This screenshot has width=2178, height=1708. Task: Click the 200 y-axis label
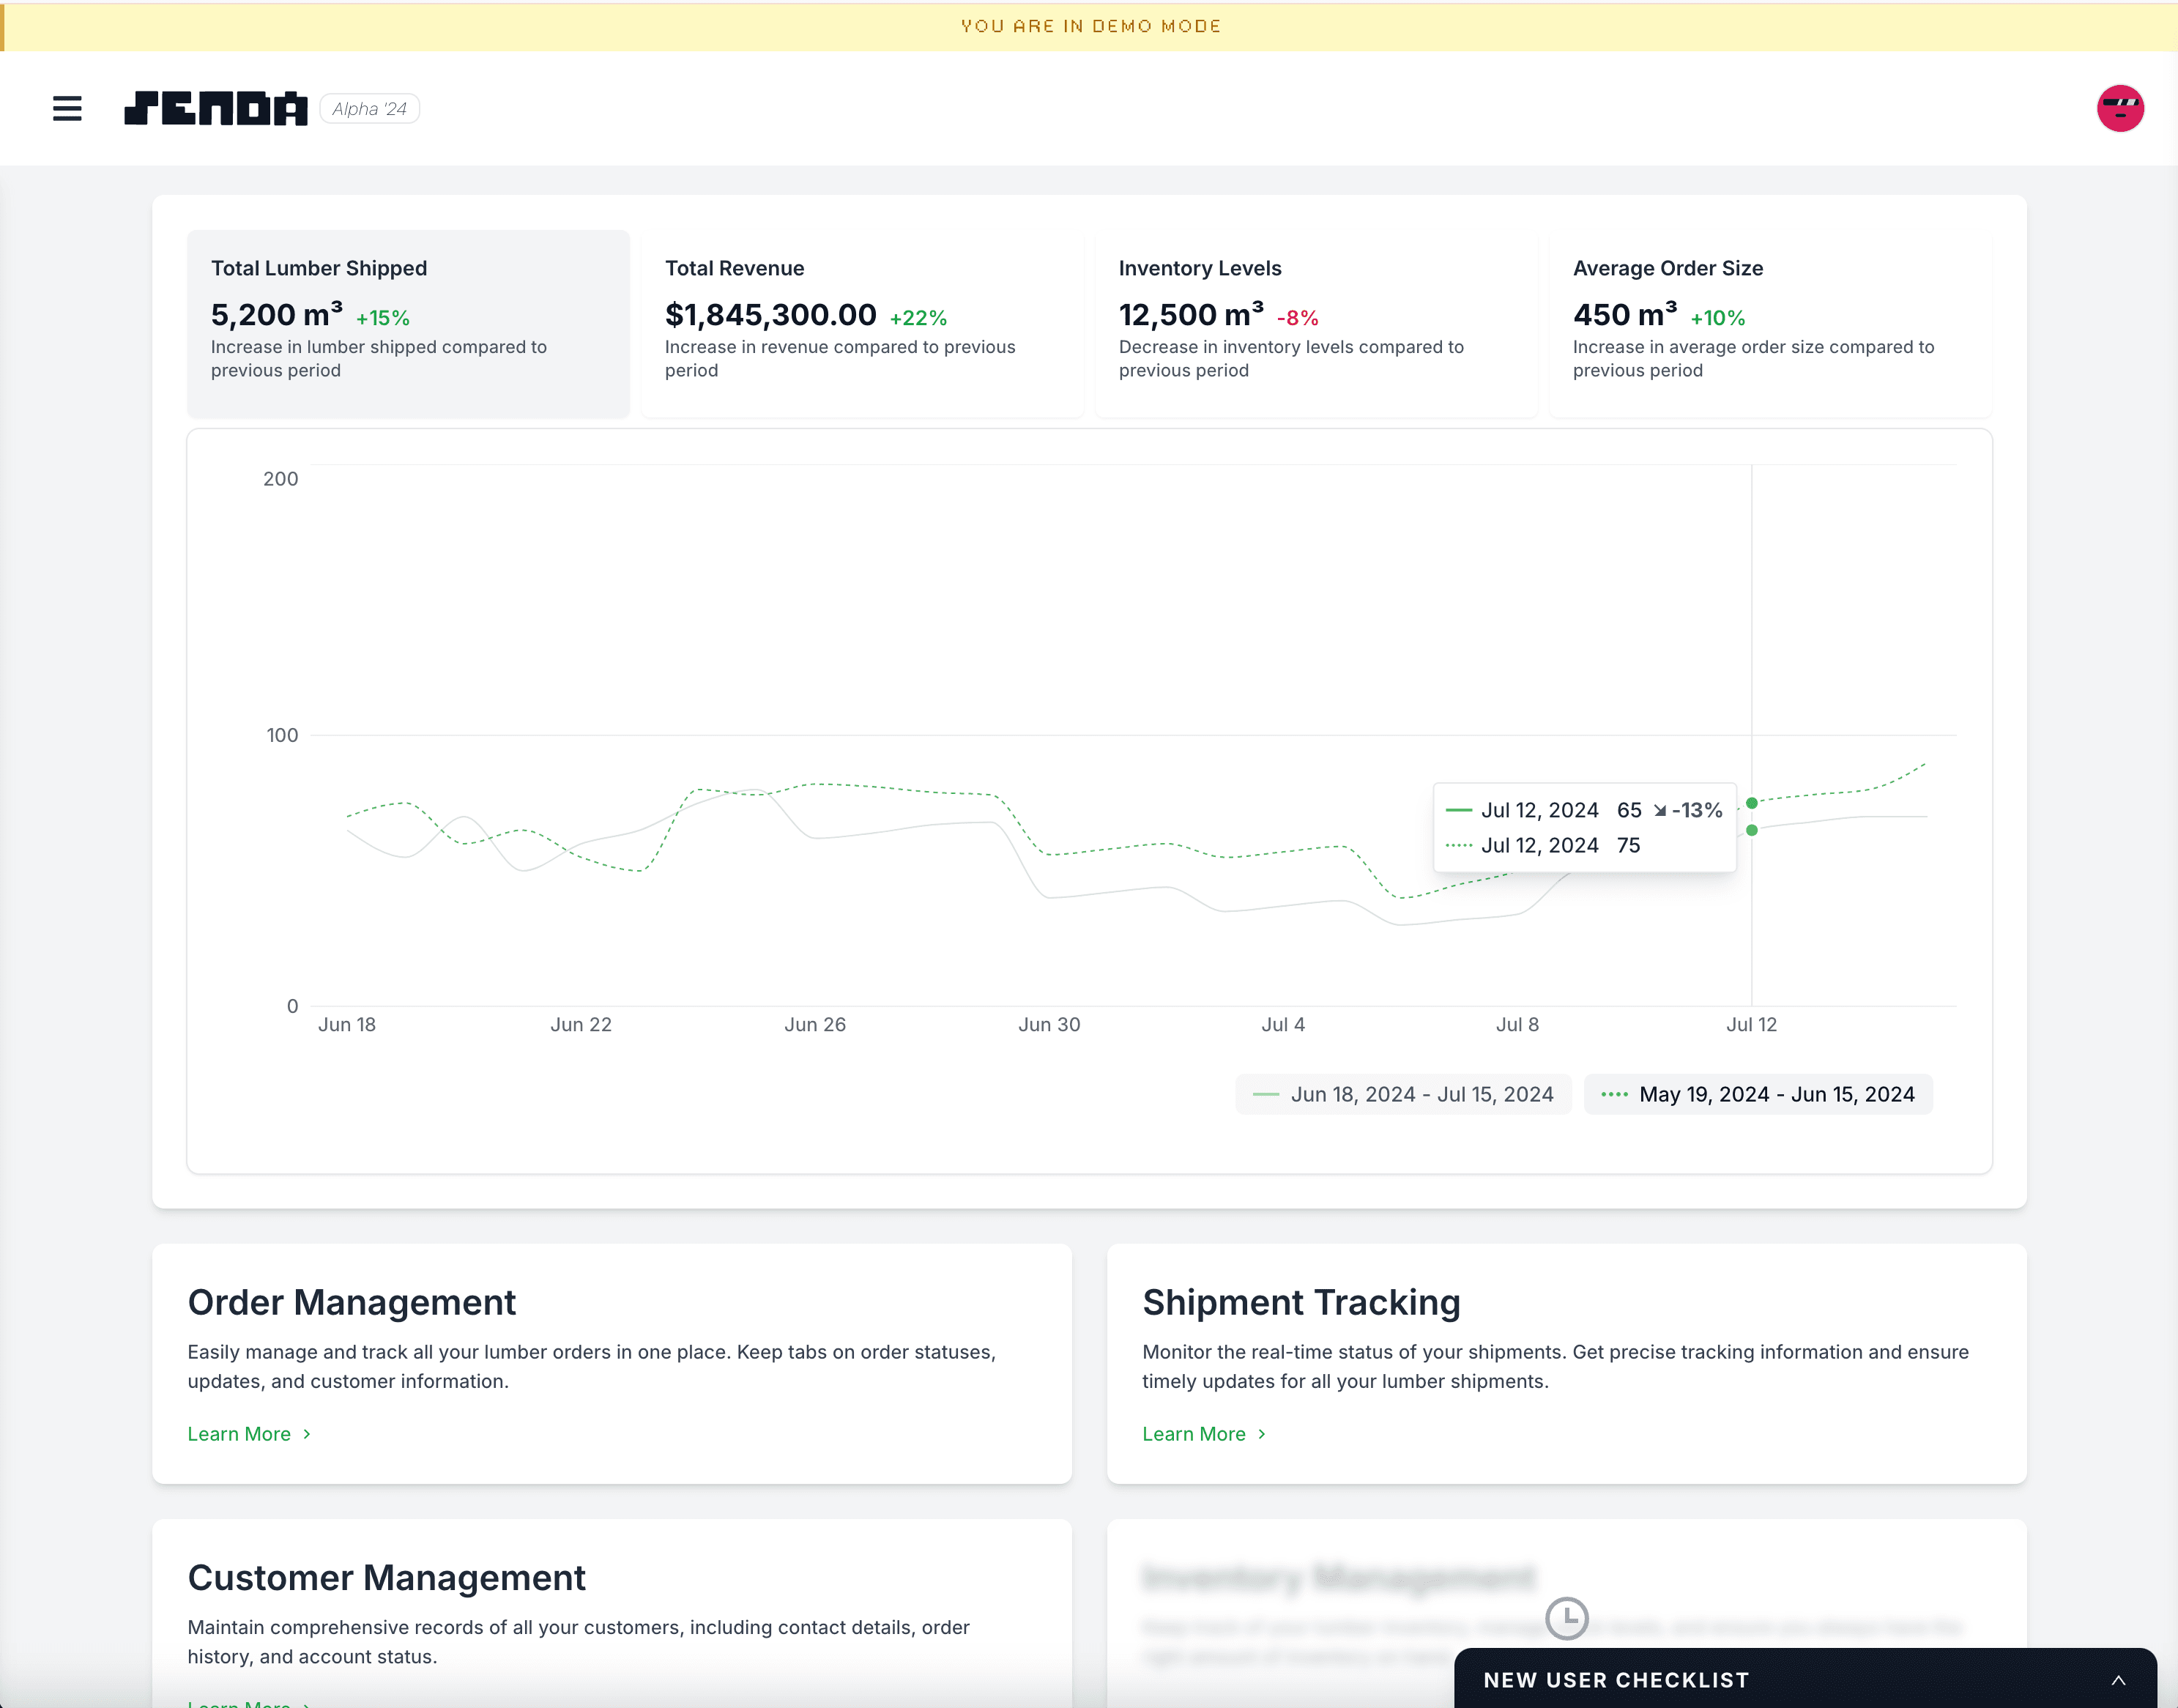point(281,478)
